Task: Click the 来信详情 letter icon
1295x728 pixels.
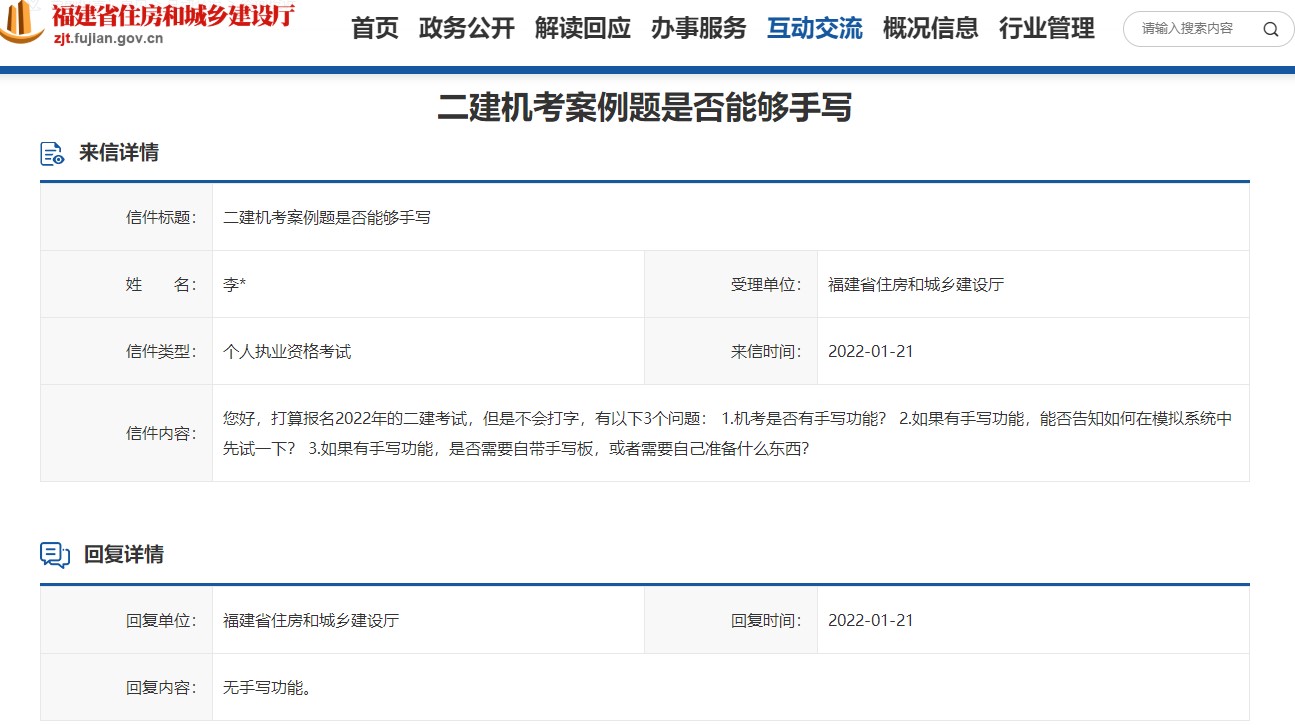Action: click(x=53, y=153)
